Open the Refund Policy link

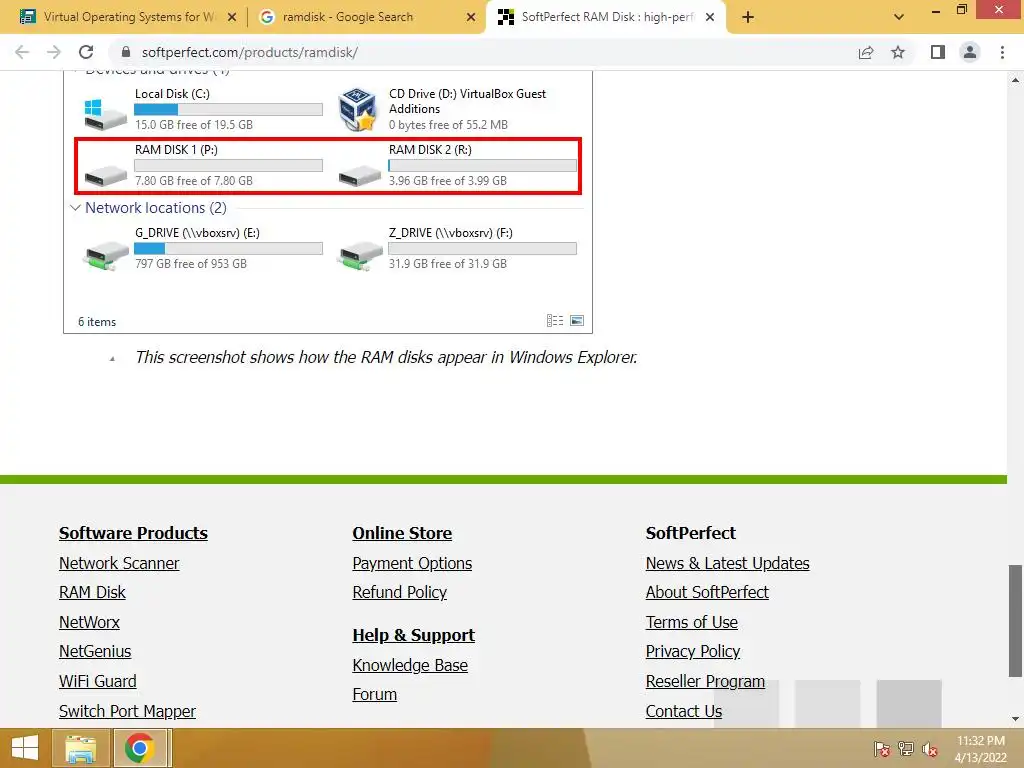click(x=400, y=592)
